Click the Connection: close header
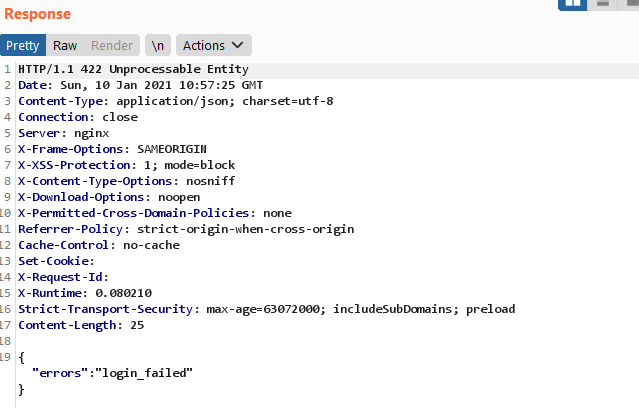 coord(78,117)
